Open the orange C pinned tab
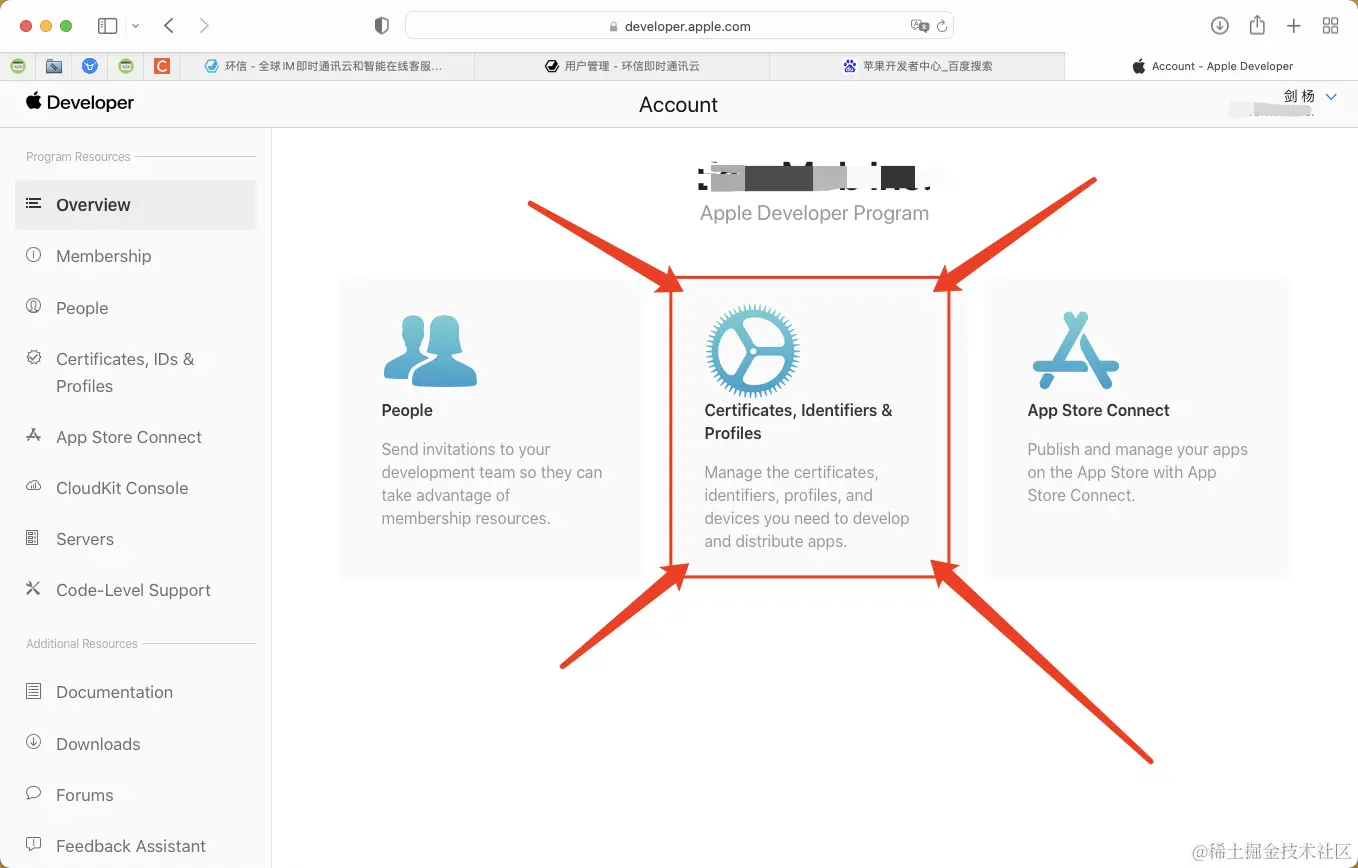Screen dimensions: 1358x868 162,66
